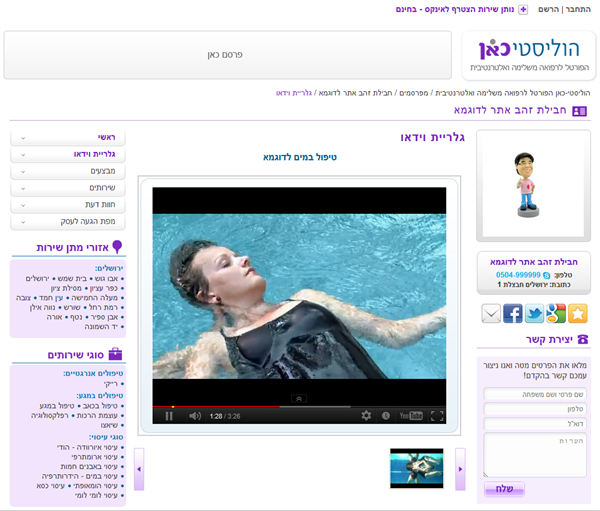Open video settings gear icon
600x511 pixels.
pos(366,416)
